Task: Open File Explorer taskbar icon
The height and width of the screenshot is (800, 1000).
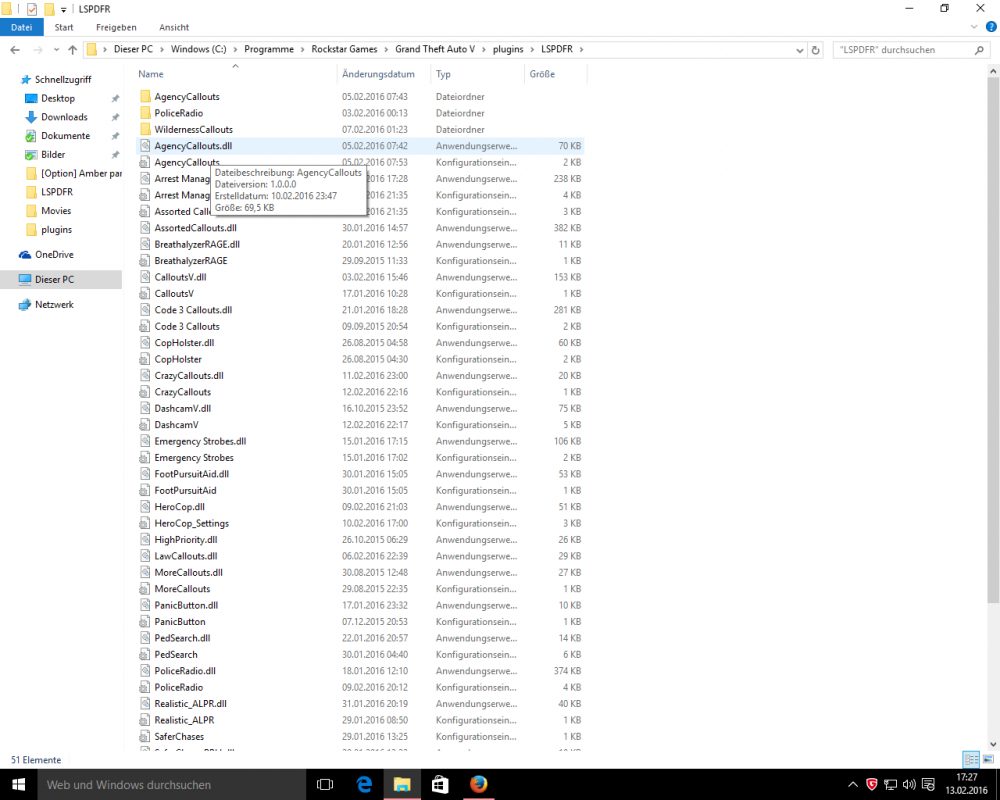Action: point(402,785)
